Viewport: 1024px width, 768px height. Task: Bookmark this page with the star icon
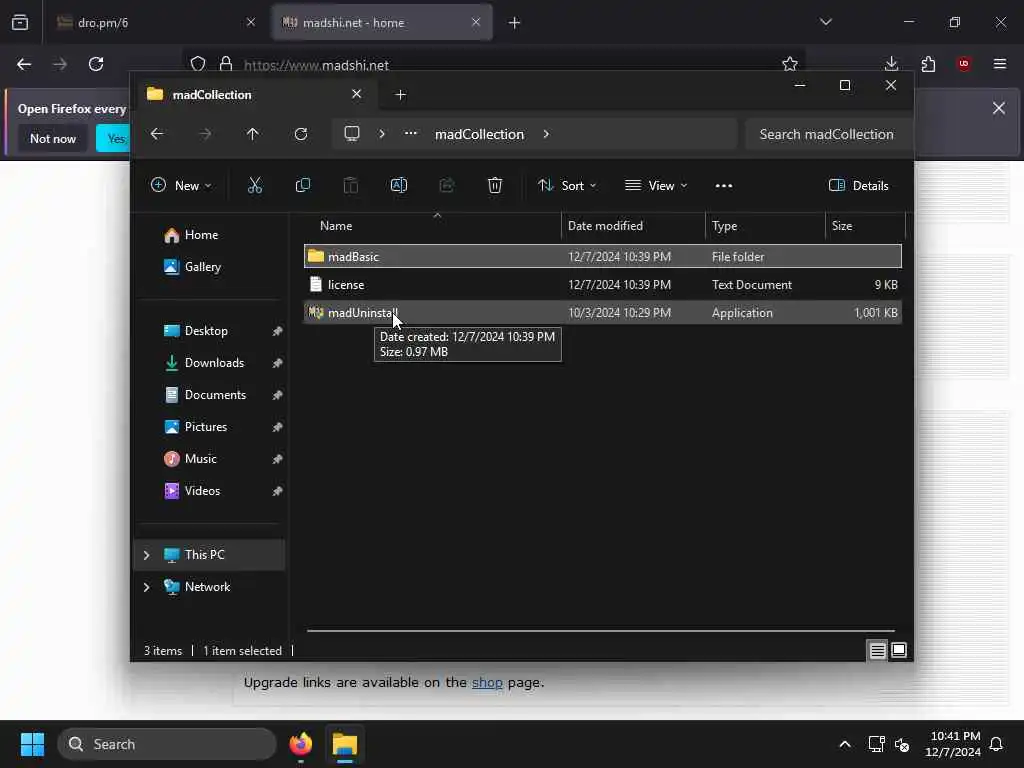790,64
